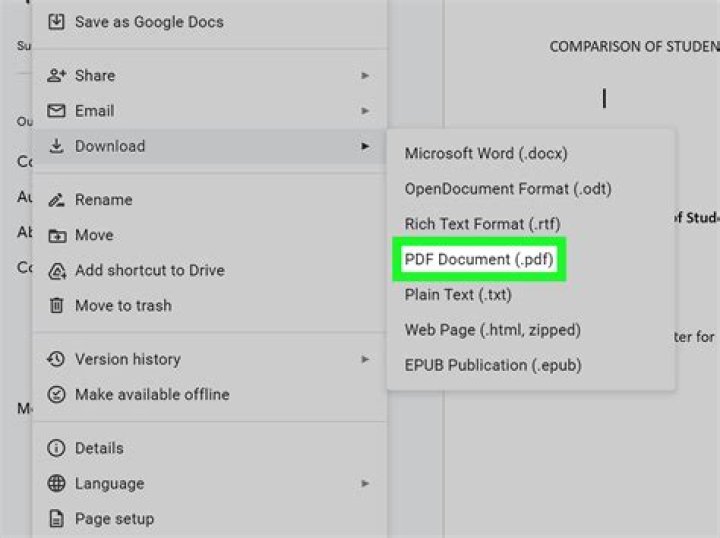The width and height of the screenshot is (720, 538).
Task: Toggle Make available offline
Action: click(151, 395)
